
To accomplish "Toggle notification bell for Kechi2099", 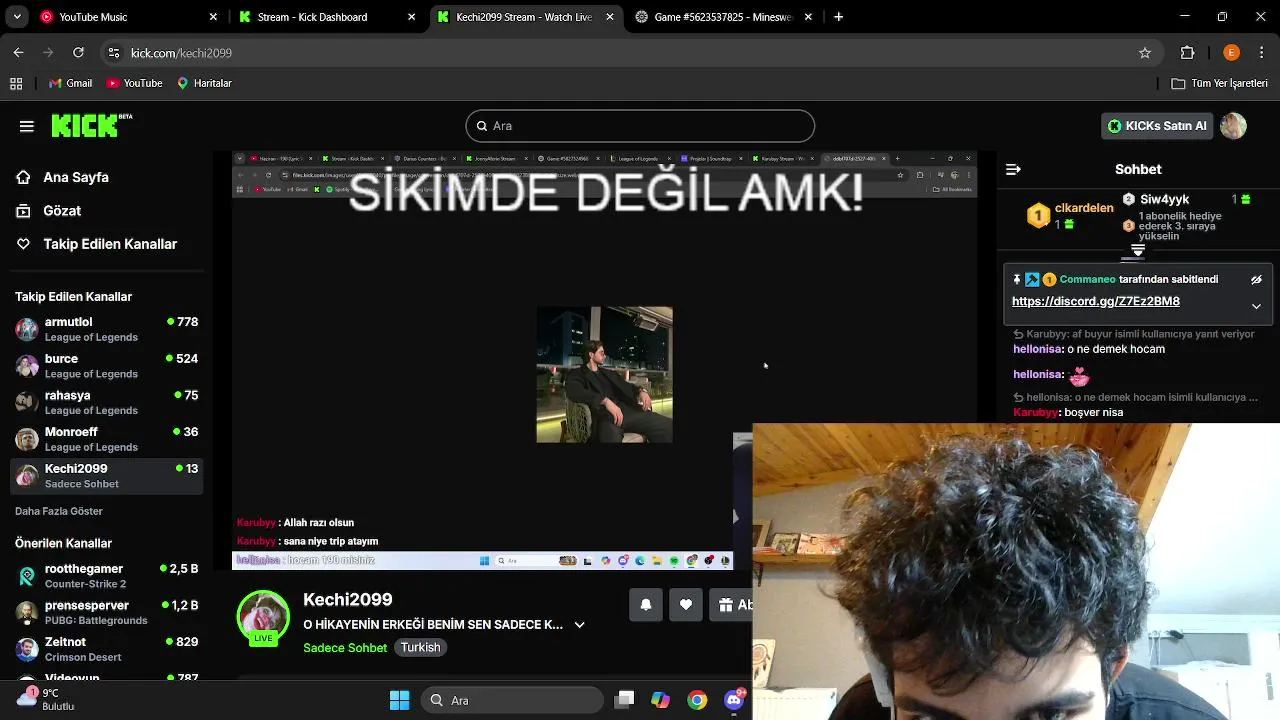I will 646,605.
